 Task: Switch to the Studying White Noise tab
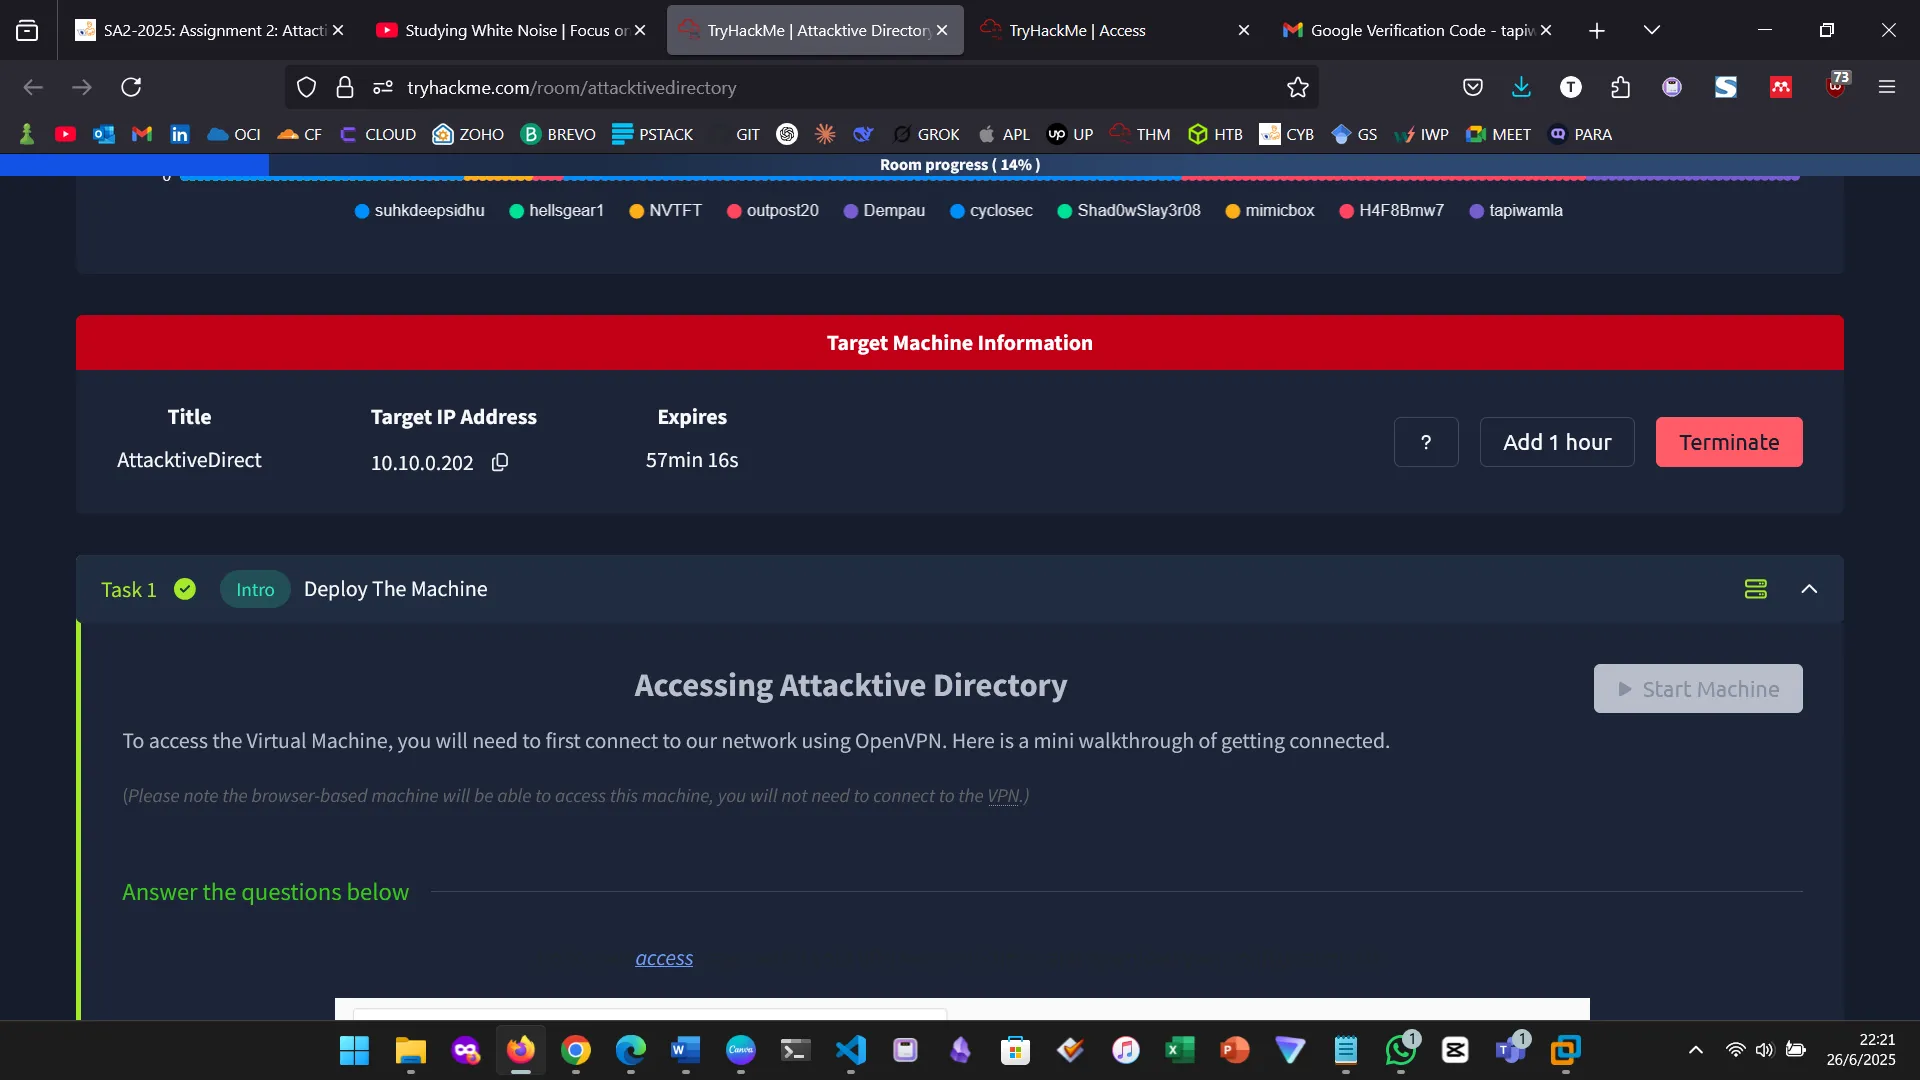pos(500,30)
